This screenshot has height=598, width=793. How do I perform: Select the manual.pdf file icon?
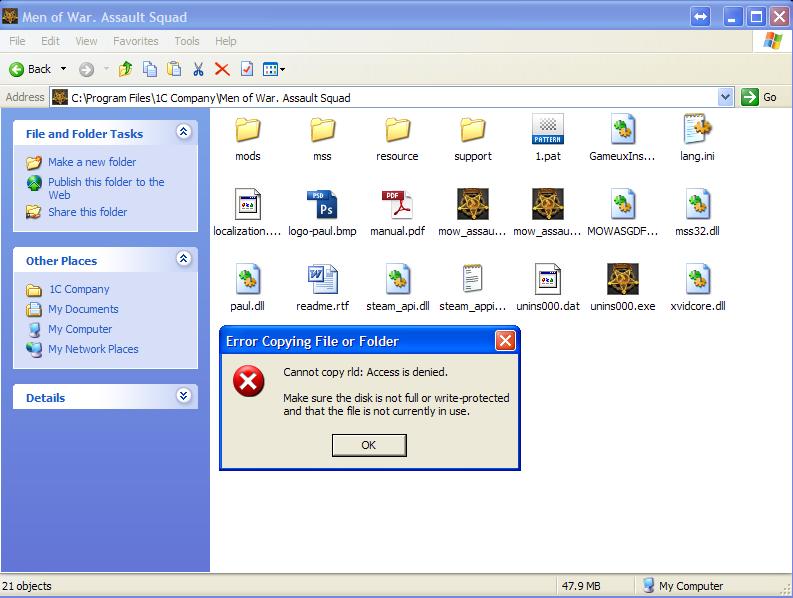click(x=398, y=205)
